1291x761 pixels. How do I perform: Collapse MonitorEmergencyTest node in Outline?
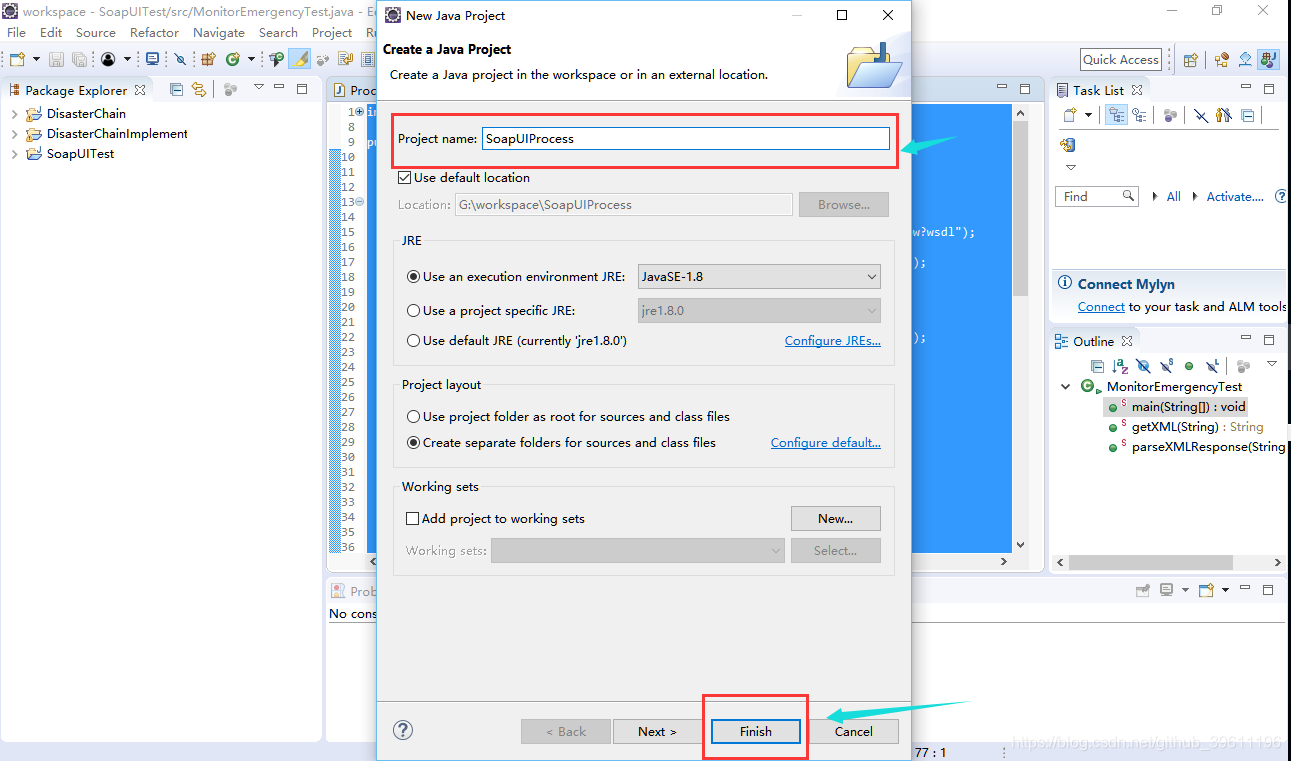(1066, 387)
